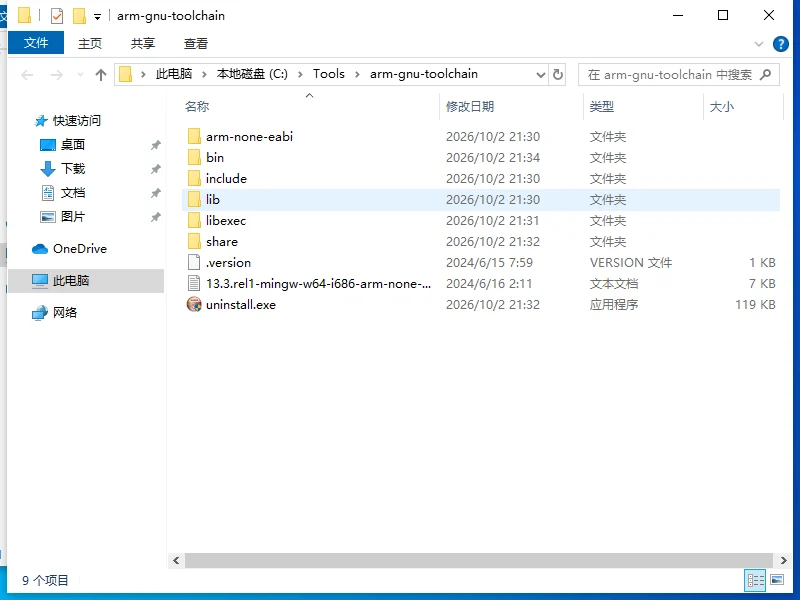Go forward with the forward arrow
This screenshot has height=600, width=800.
point(57,75)
